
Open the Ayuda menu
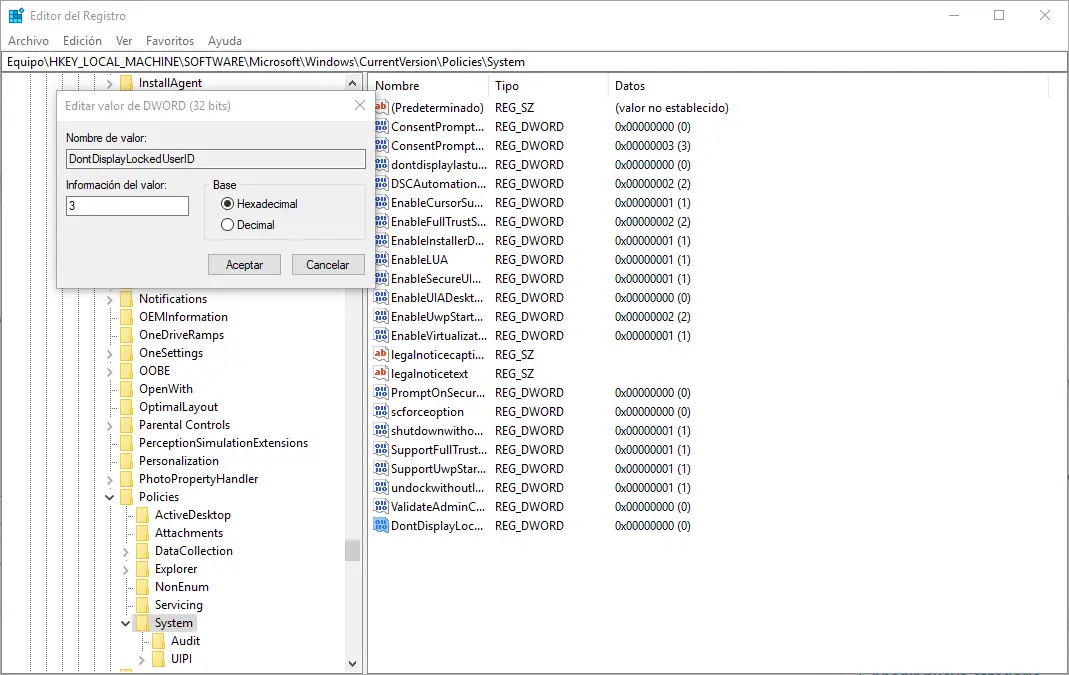pos(225,41)
